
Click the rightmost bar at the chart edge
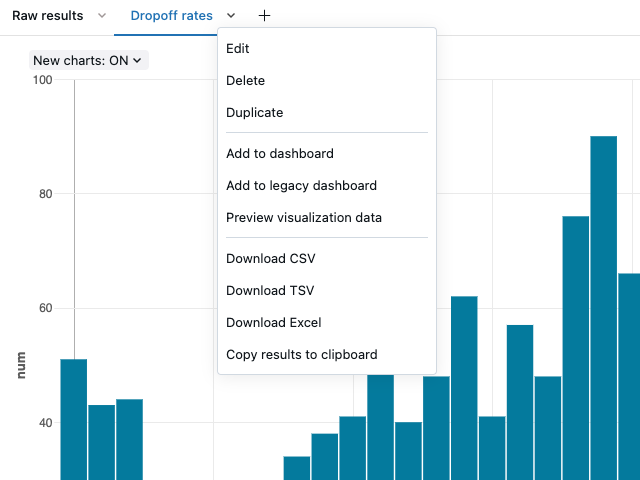(629, 370)
